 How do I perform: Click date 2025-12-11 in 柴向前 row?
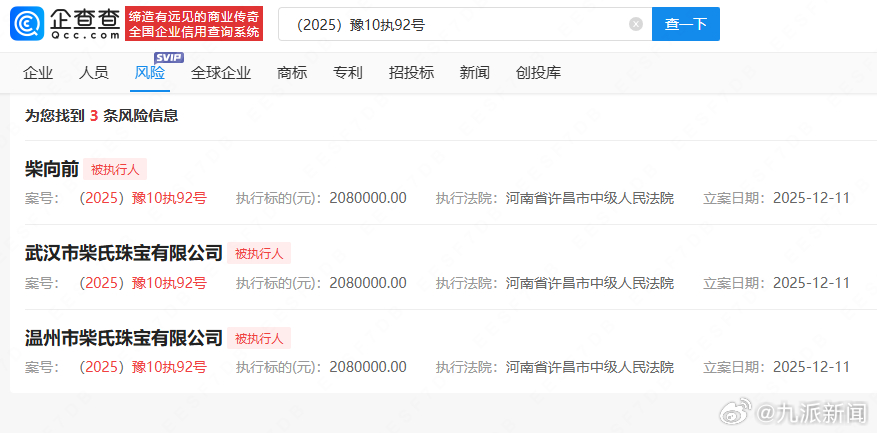pos(812,198)
